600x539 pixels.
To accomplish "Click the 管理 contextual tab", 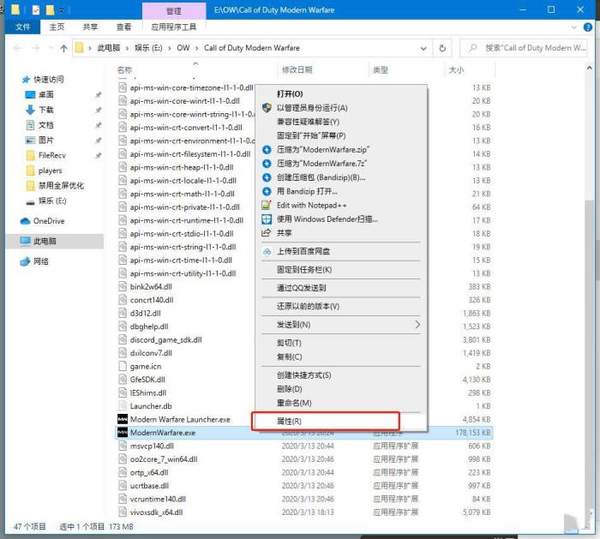I will (174, 11).
